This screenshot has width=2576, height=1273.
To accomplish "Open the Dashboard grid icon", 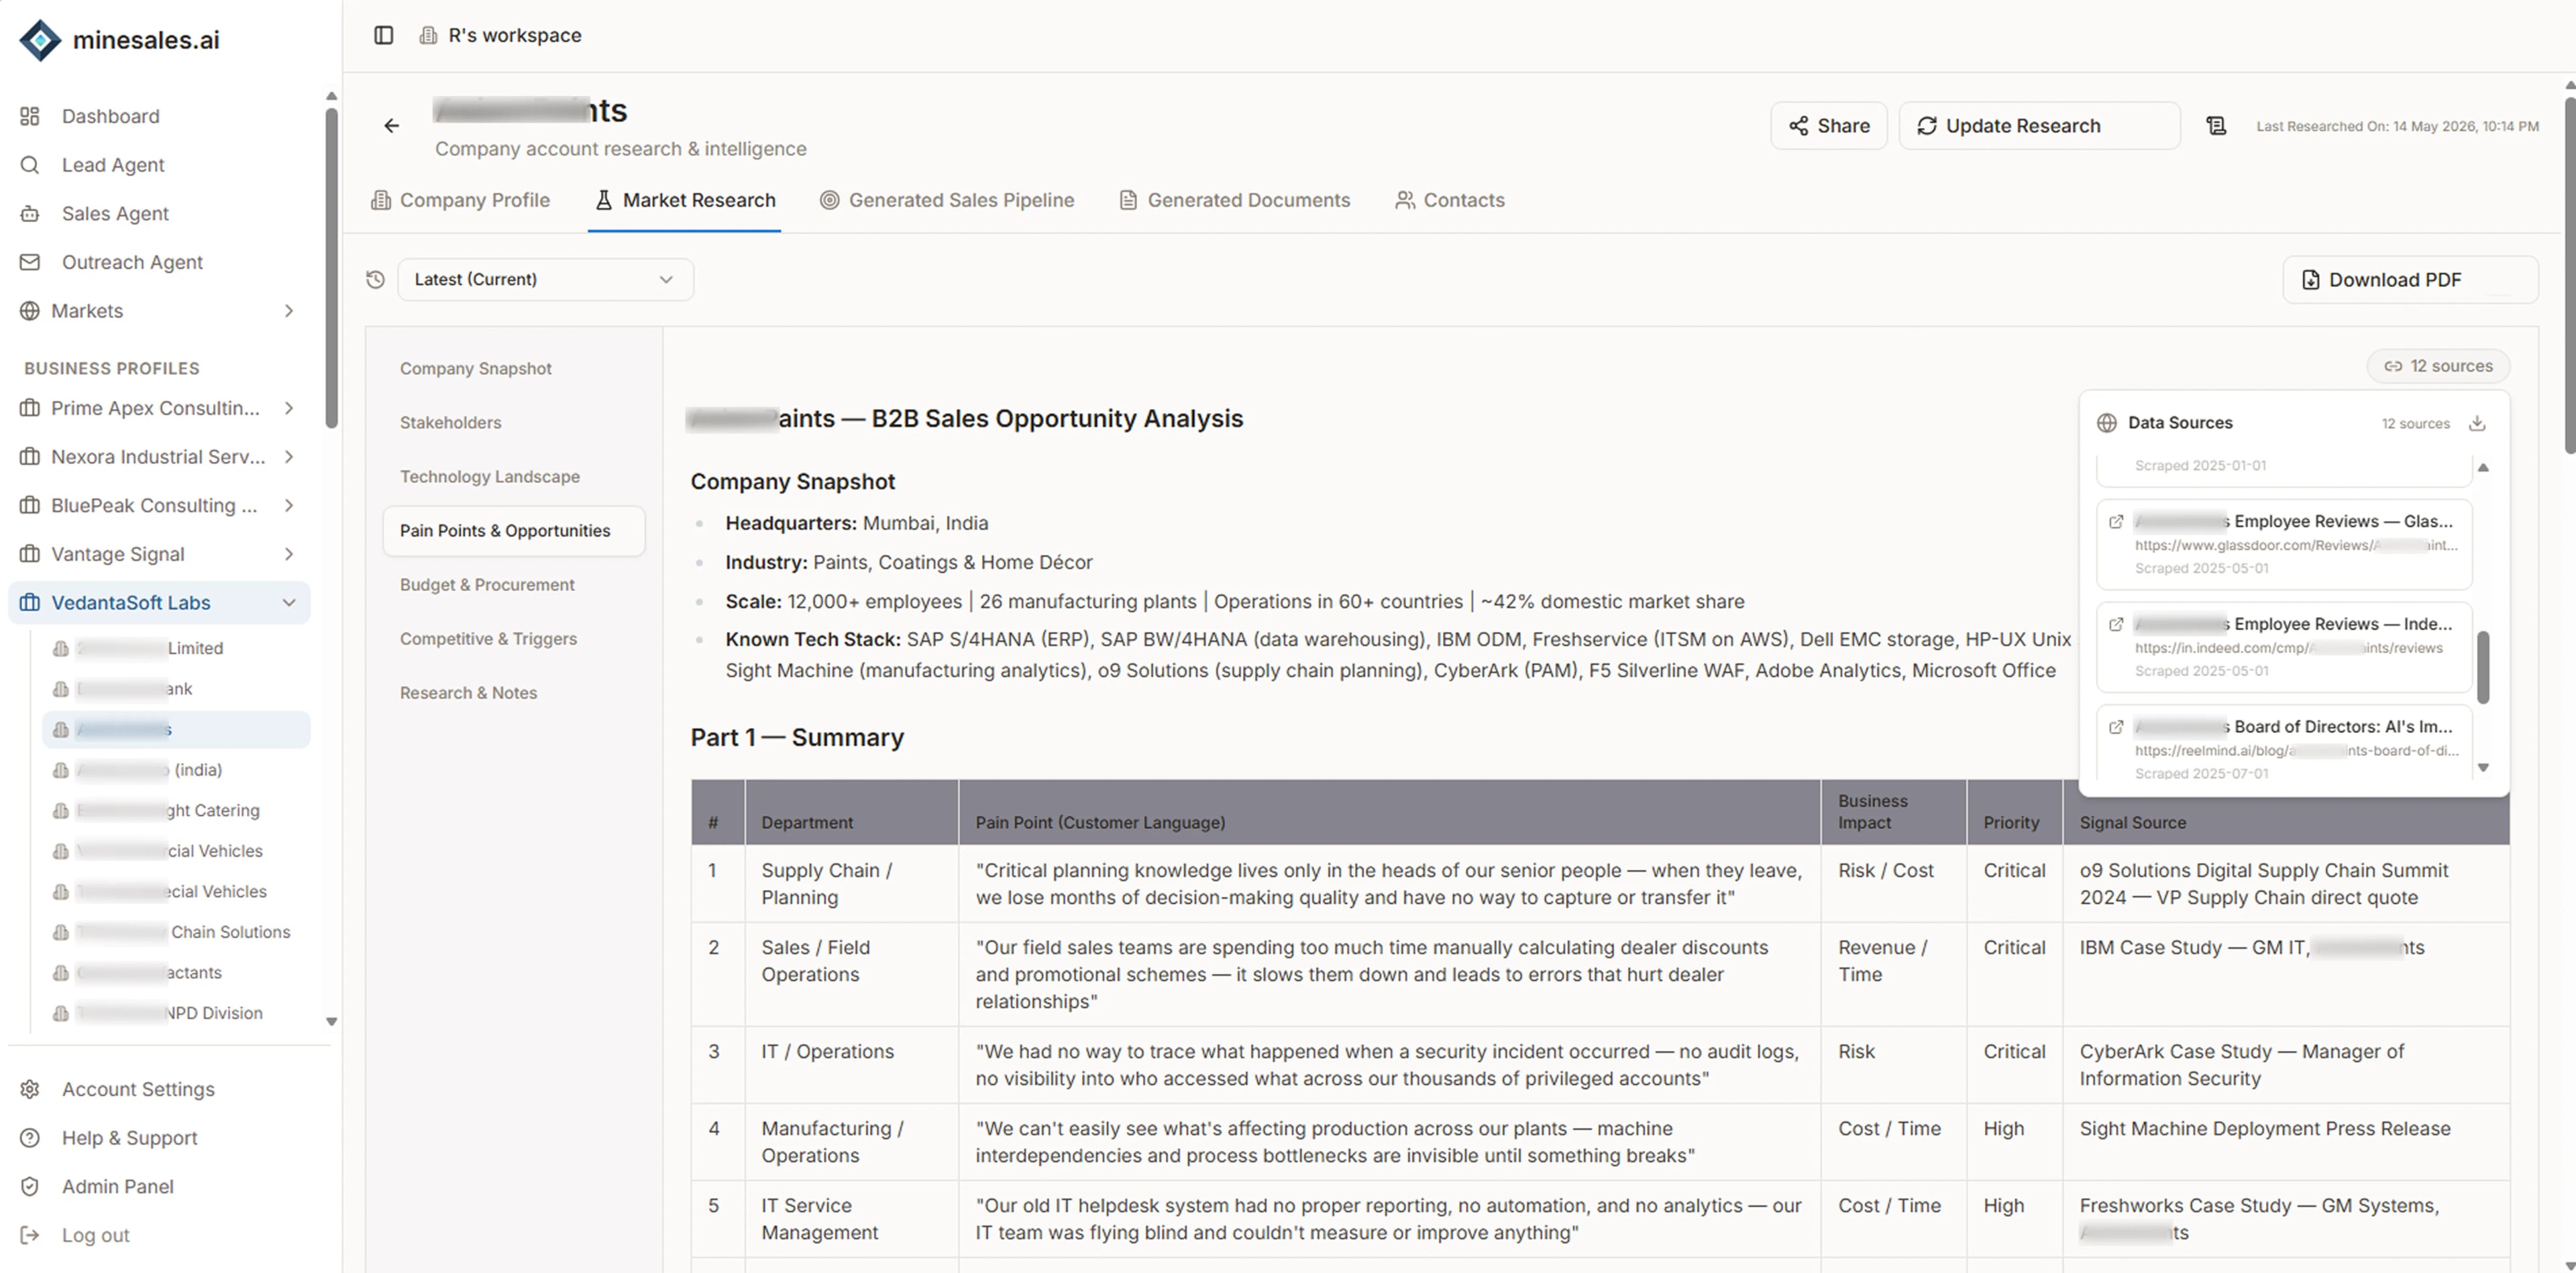I will [x=30, y=116].
